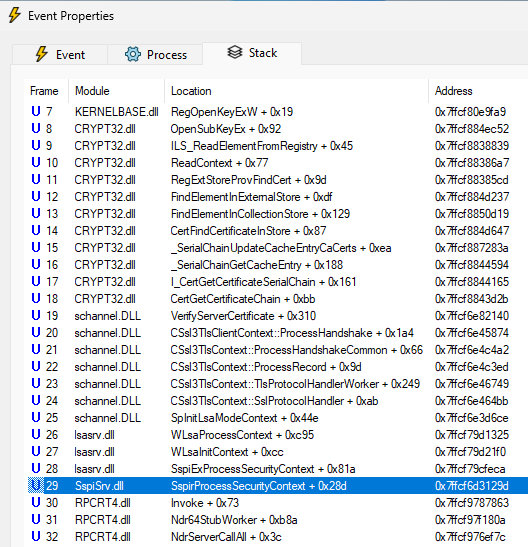Image resolution: width=528 pixels, height=547 pixels.
Task: Click 'FindElementInCollectionStore + 0x129' entry
Action: coord(260,214)
